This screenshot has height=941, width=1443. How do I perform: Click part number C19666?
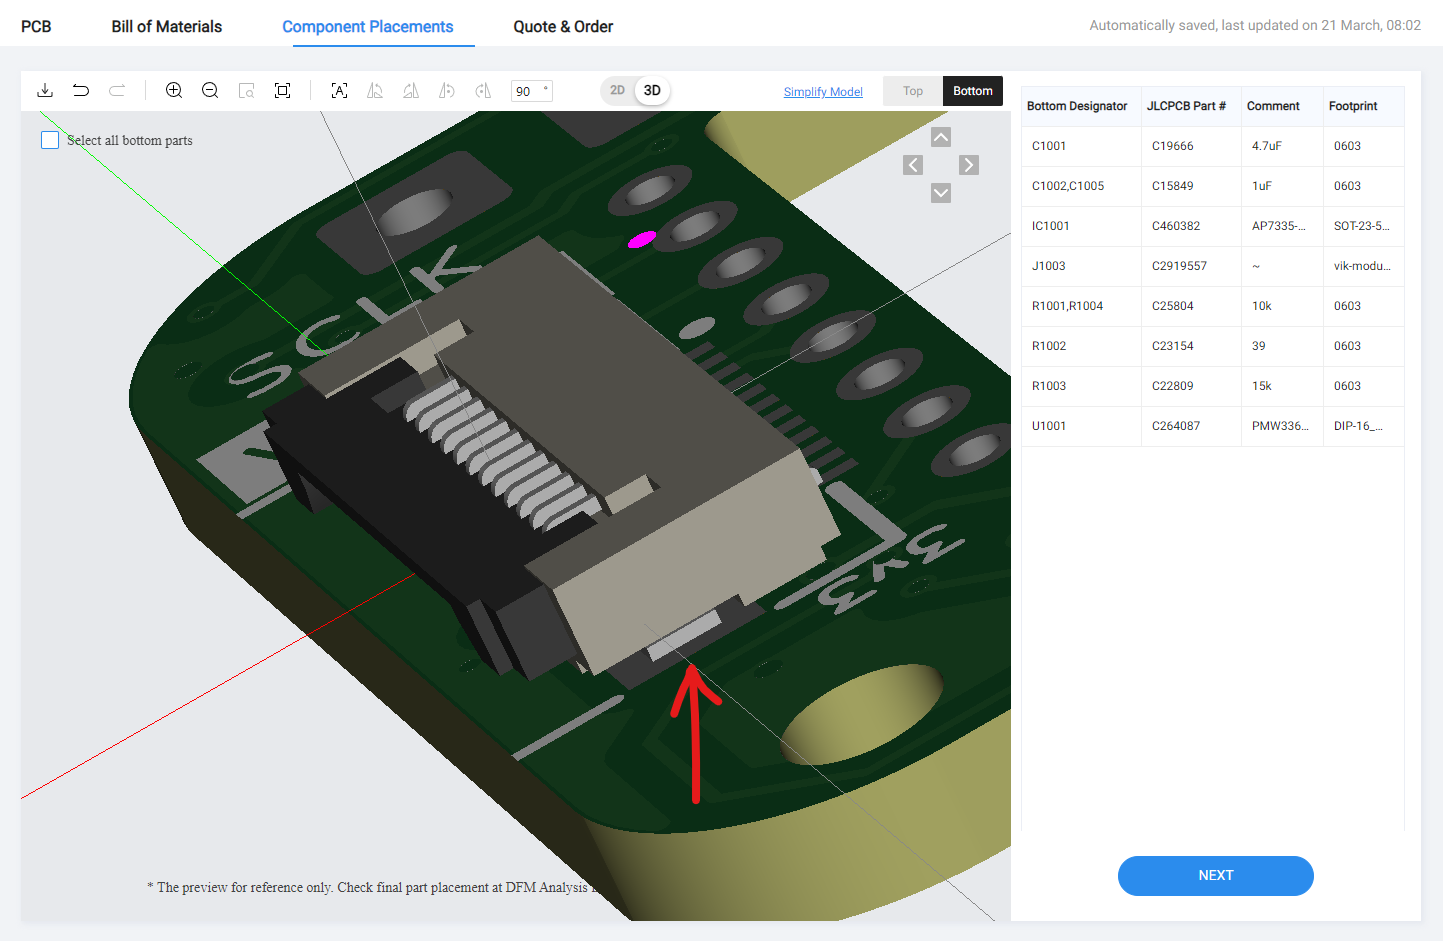(1173, 146)
